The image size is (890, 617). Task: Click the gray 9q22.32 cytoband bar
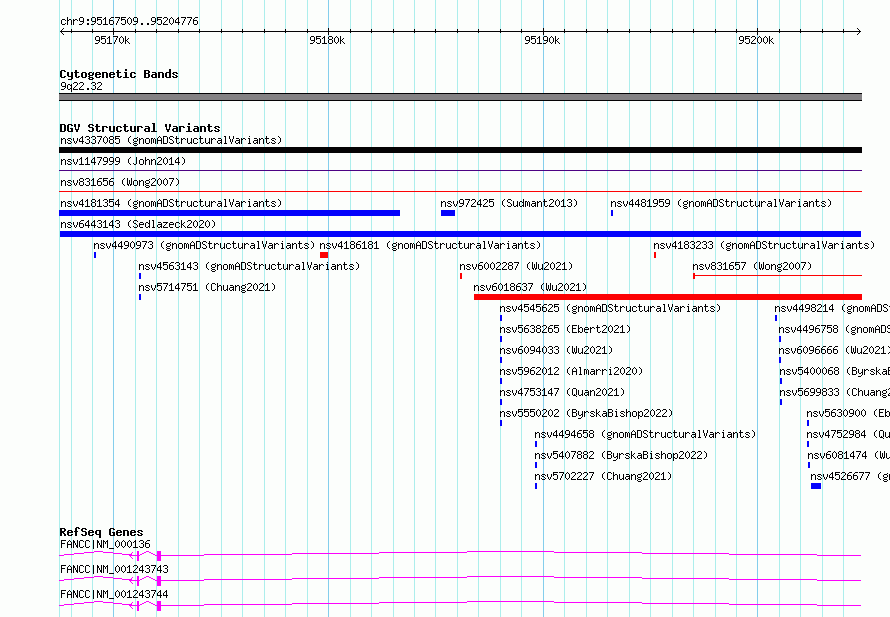(460, 97)
